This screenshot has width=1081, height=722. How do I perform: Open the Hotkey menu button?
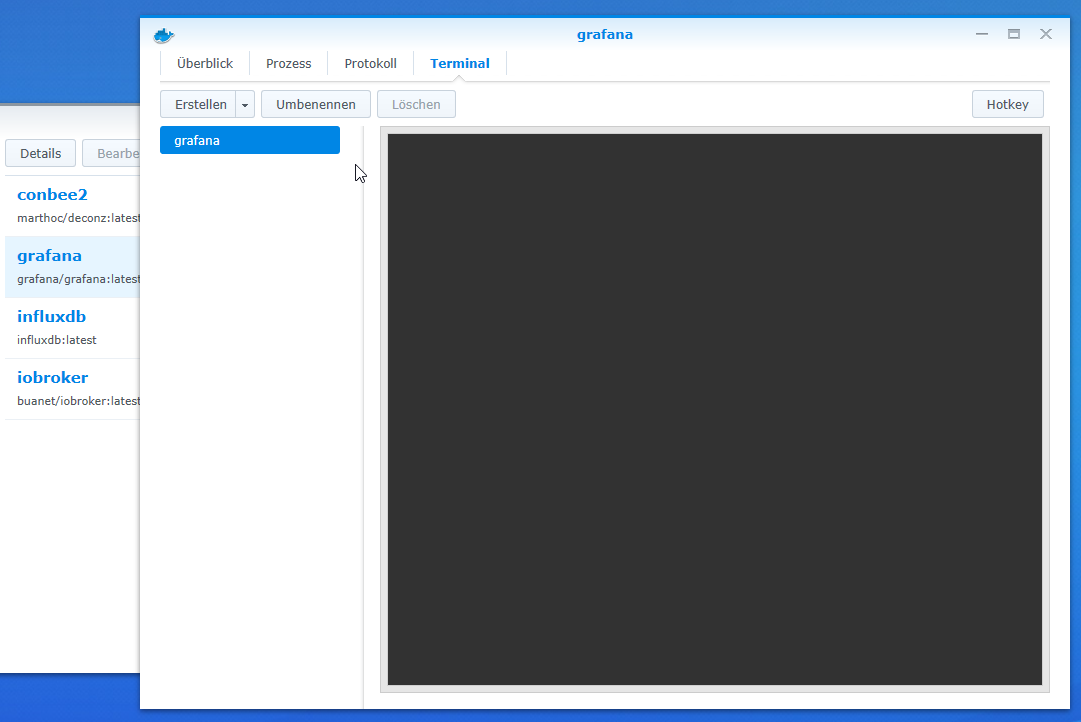1007,104
